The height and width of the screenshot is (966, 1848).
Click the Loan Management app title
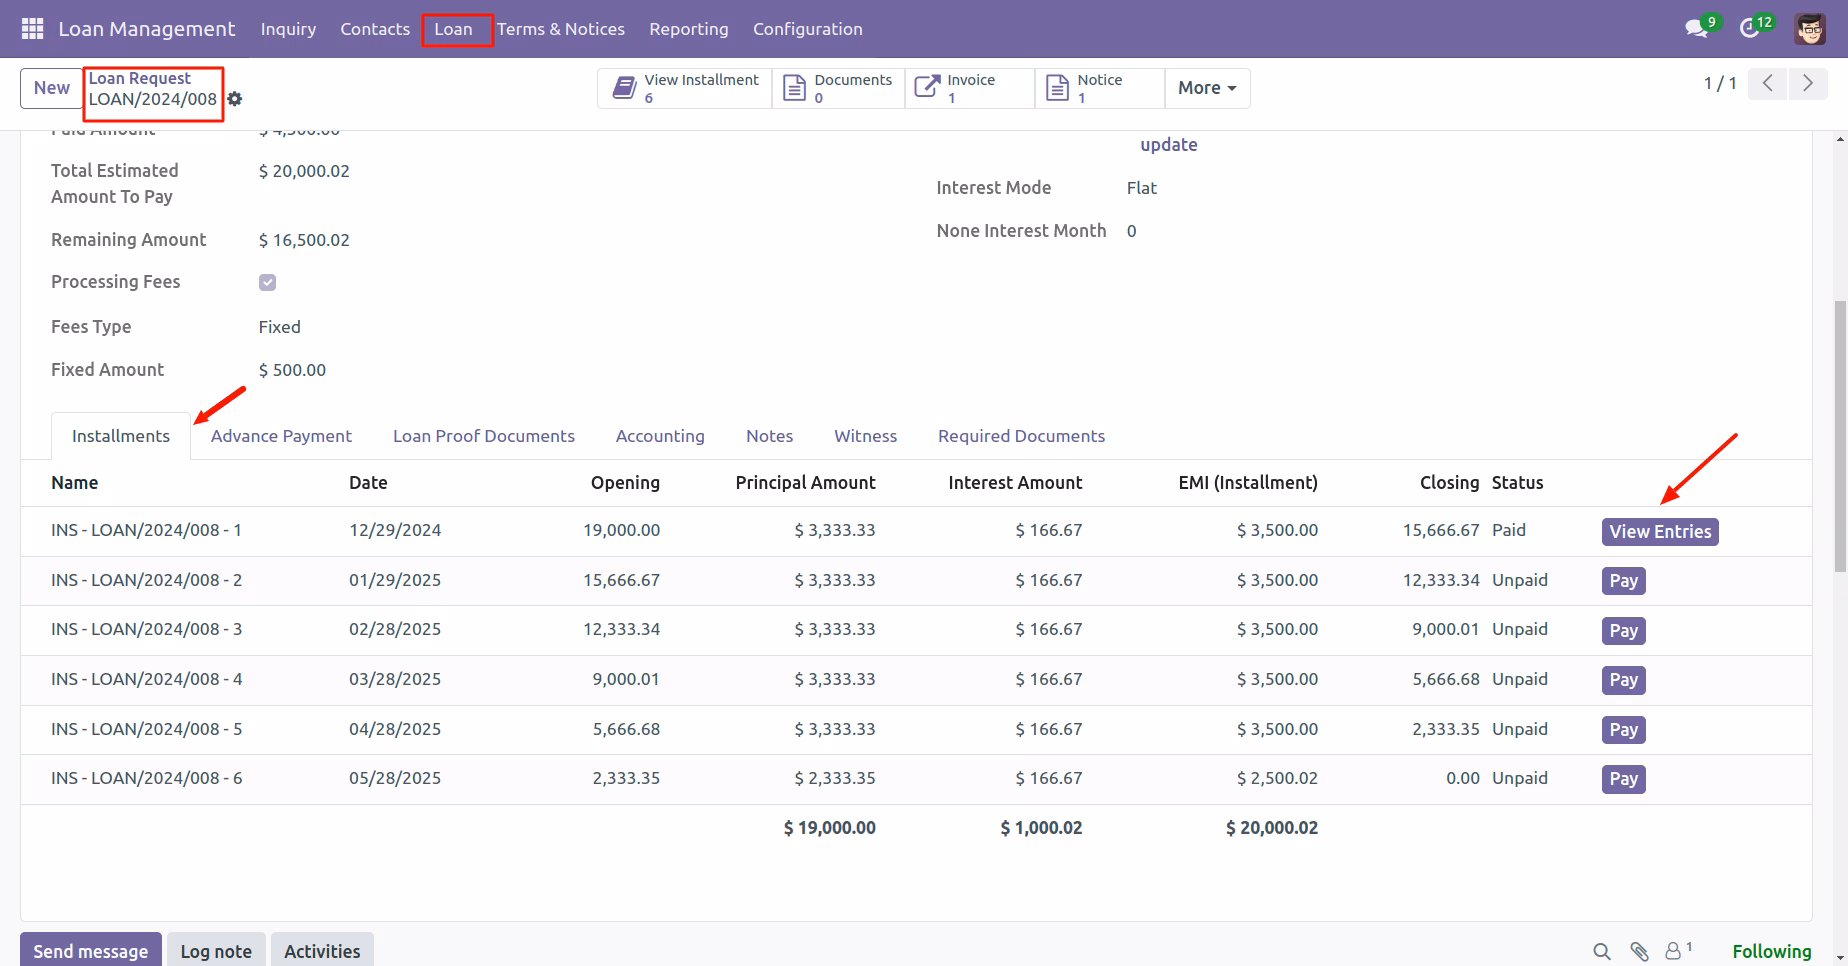coord(147,29)
